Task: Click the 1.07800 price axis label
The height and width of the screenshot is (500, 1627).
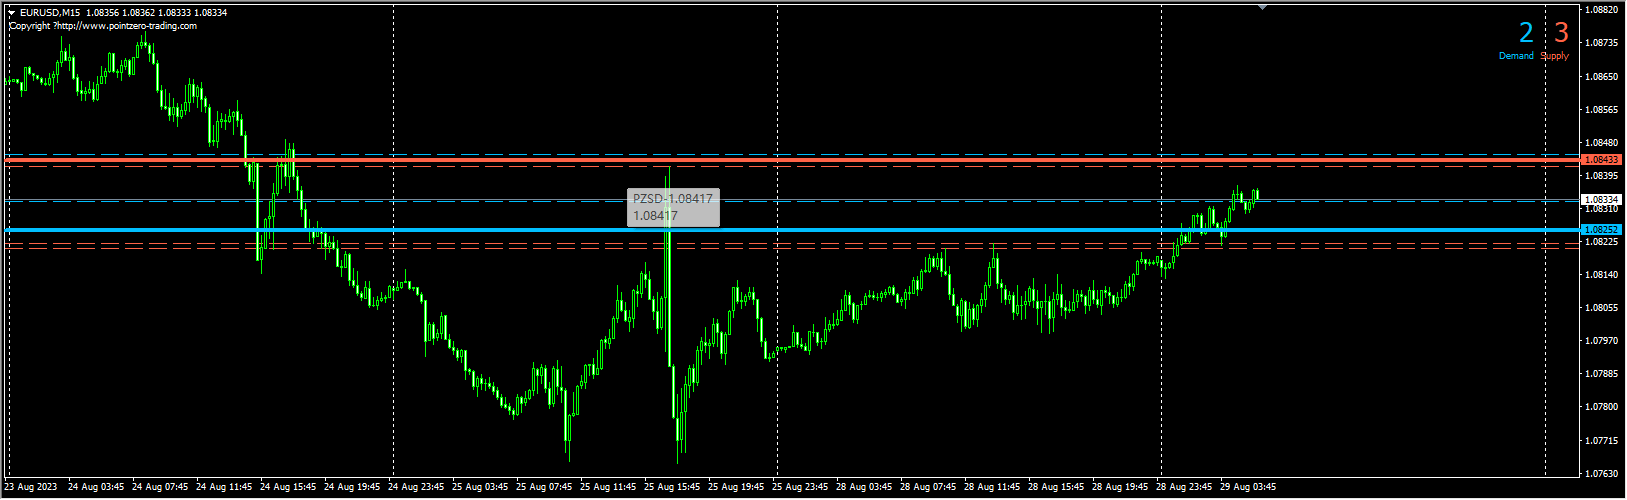Action: tap(1603, 407)
